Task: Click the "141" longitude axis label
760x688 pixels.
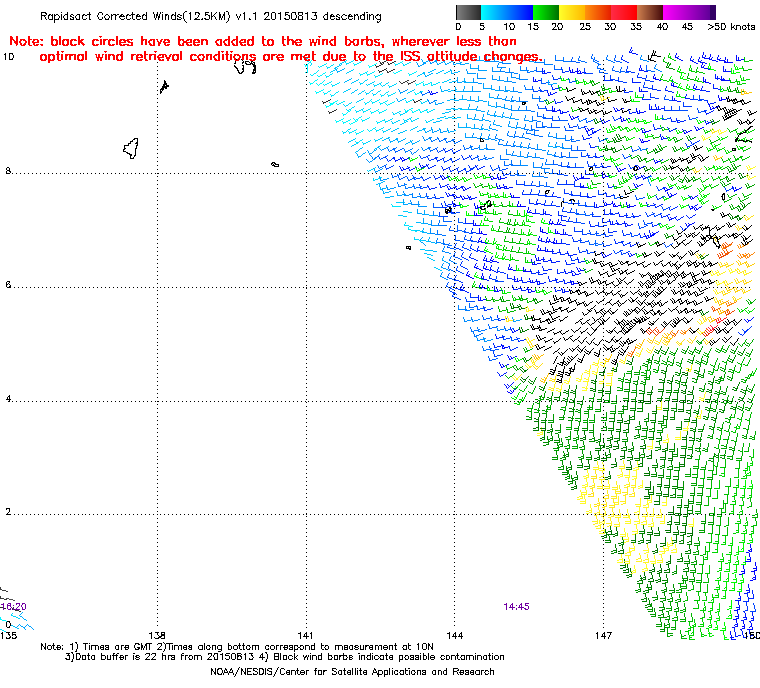Action: click(x=305, y=635)
